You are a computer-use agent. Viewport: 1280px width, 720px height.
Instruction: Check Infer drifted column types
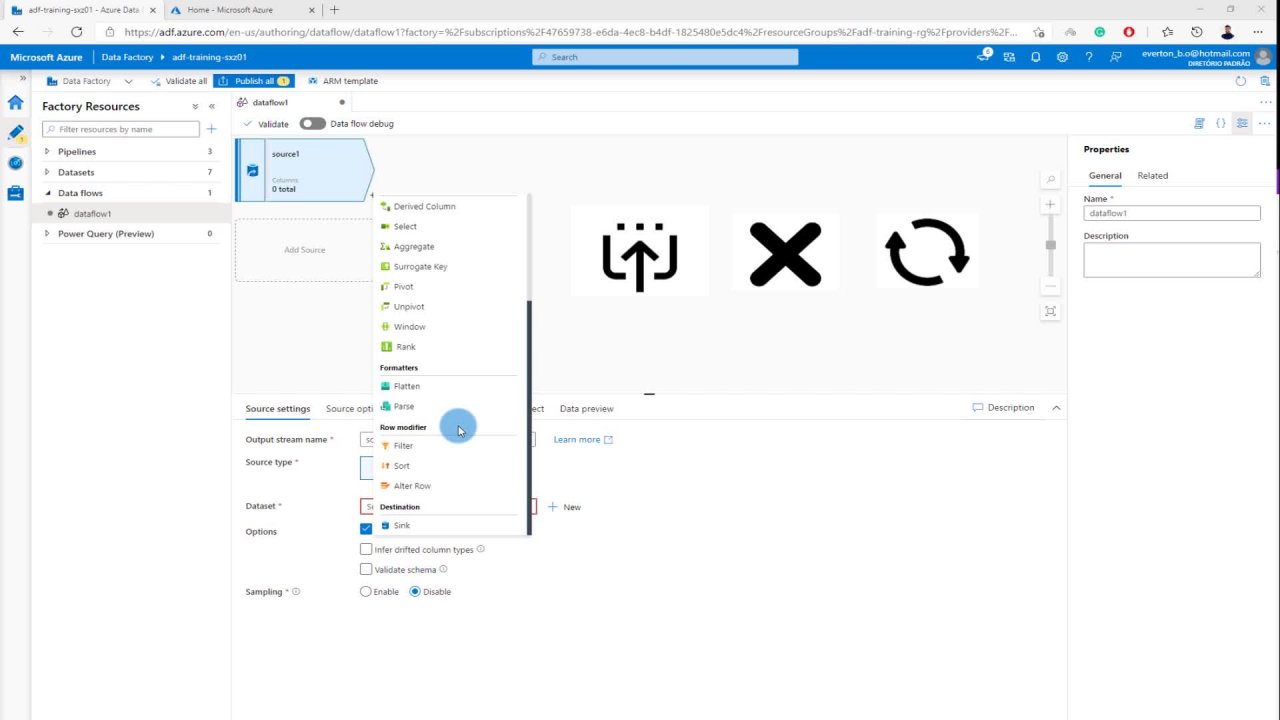coord(366,549)
